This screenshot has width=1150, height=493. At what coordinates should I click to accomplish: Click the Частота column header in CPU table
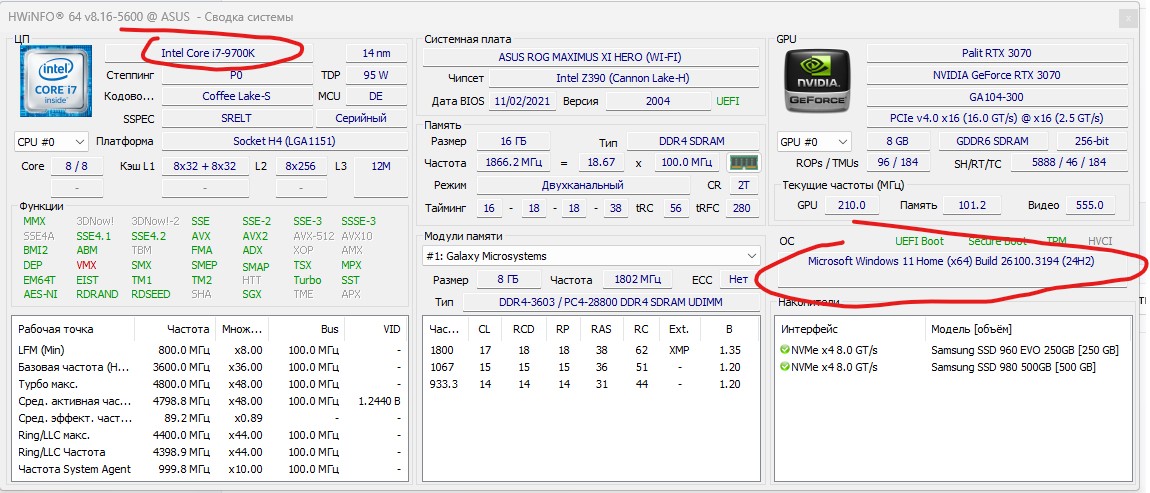click(x=177, y=329)
